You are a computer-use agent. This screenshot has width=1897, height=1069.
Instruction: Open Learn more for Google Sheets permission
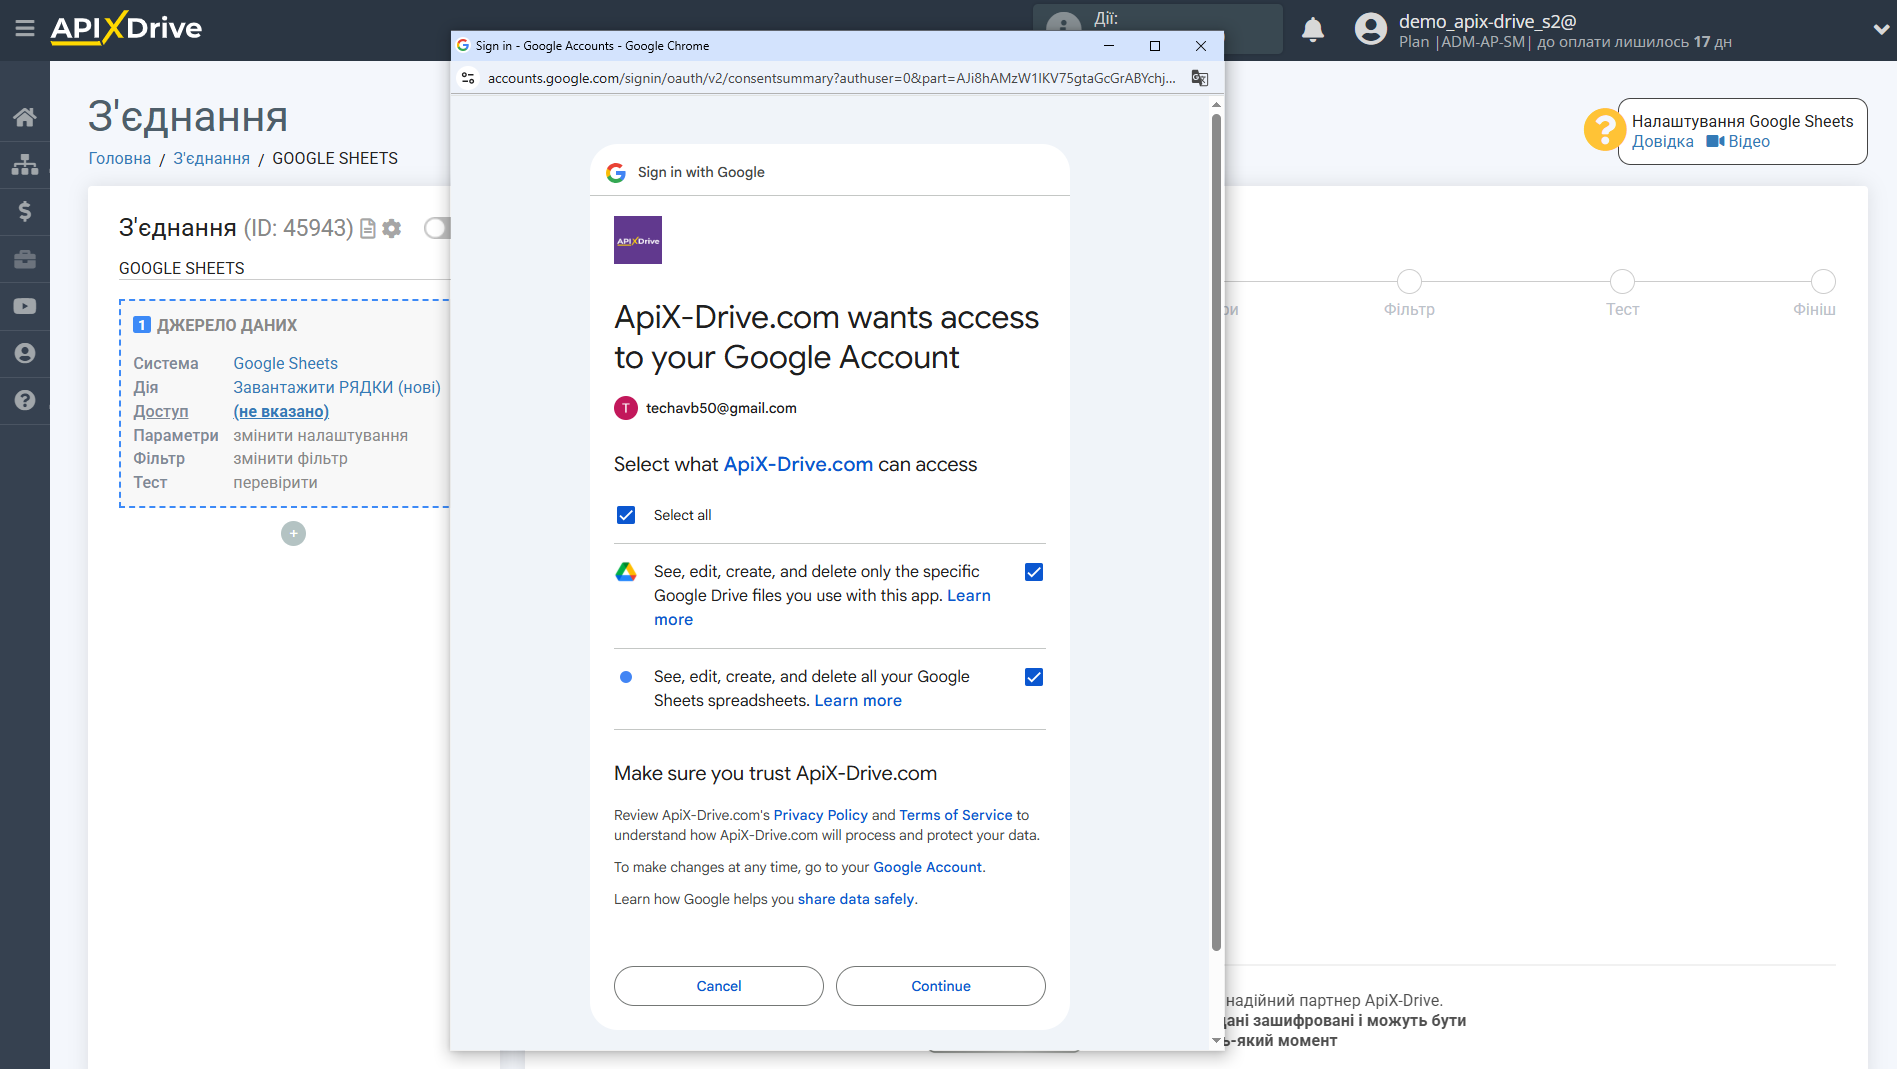[x=858, y=701]
